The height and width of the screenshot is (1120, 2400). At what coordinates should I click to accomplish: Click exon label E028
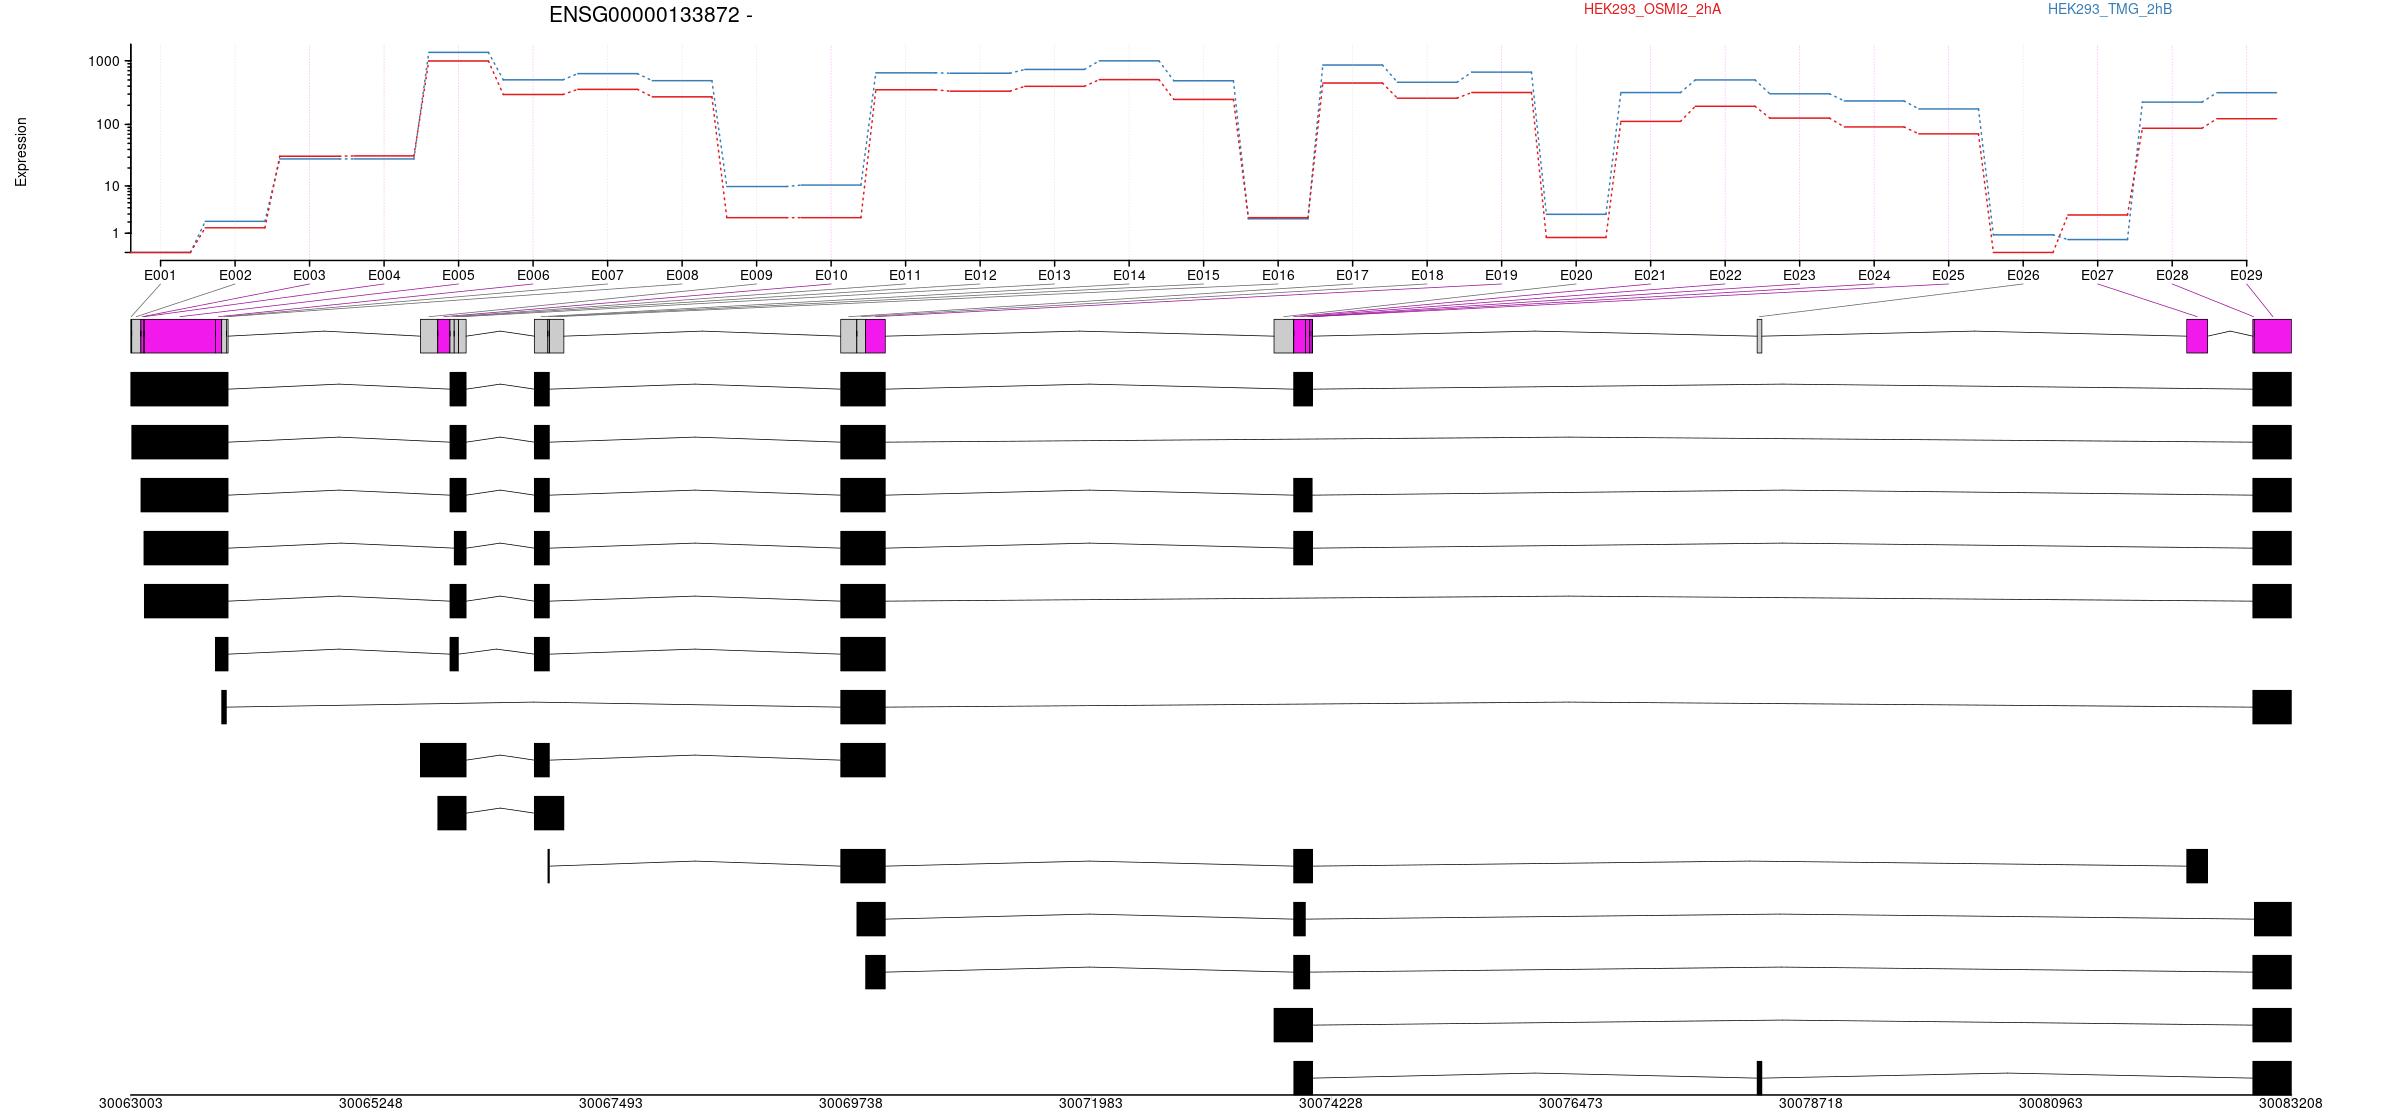(x=2172, y=275)
